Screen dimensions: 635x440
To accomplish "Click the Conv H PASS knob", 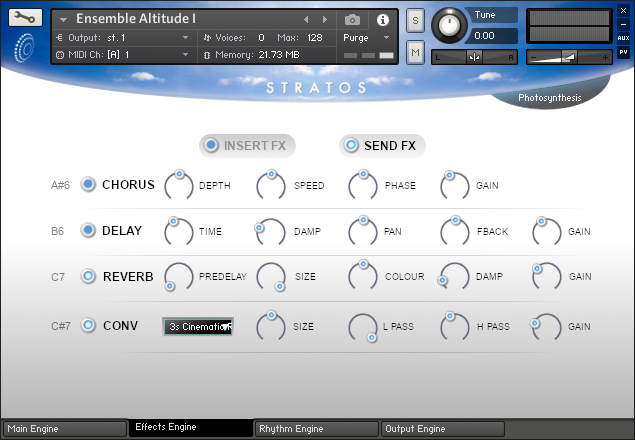I will pyautogui.click(x=455, y=326).
